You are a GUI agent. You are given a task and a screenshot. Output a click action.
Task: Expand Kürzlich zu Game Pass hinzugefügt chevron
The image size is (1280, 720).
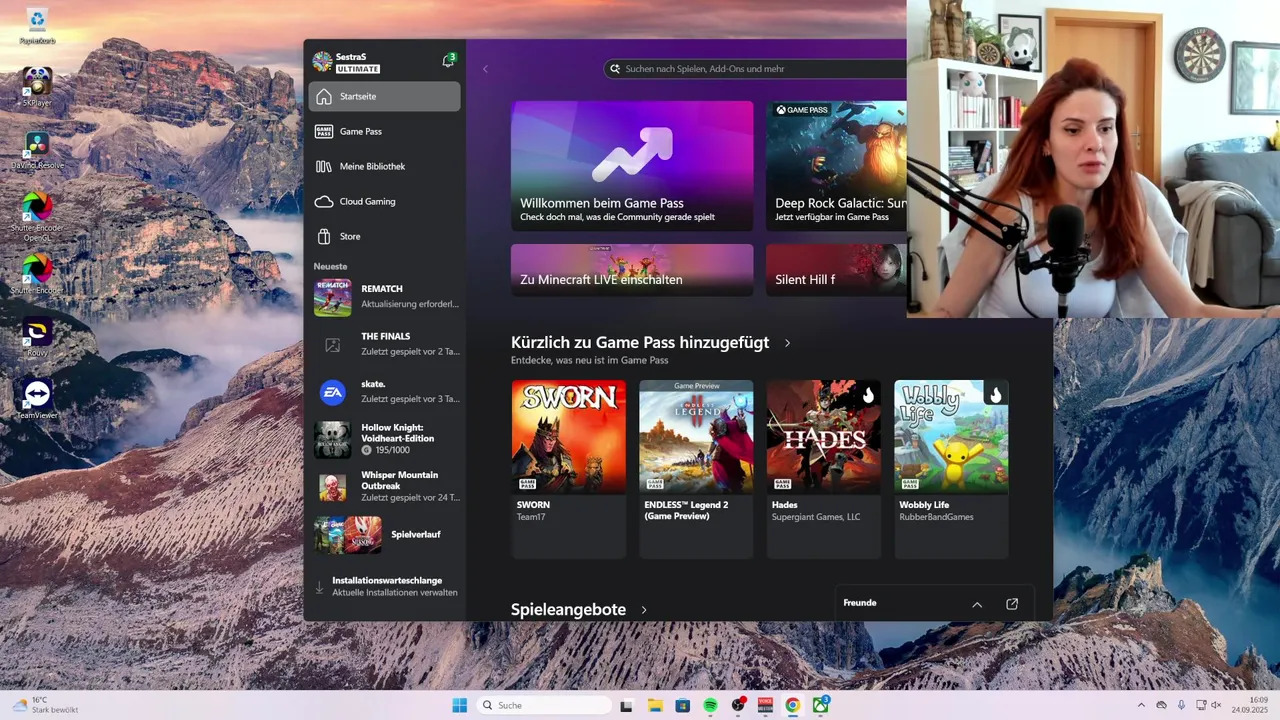tap(787, 343)
